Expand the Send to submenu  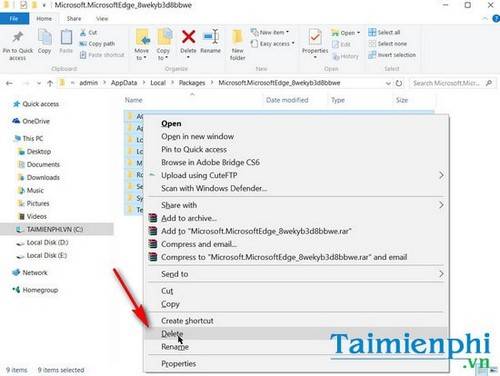tap(296, 274)
